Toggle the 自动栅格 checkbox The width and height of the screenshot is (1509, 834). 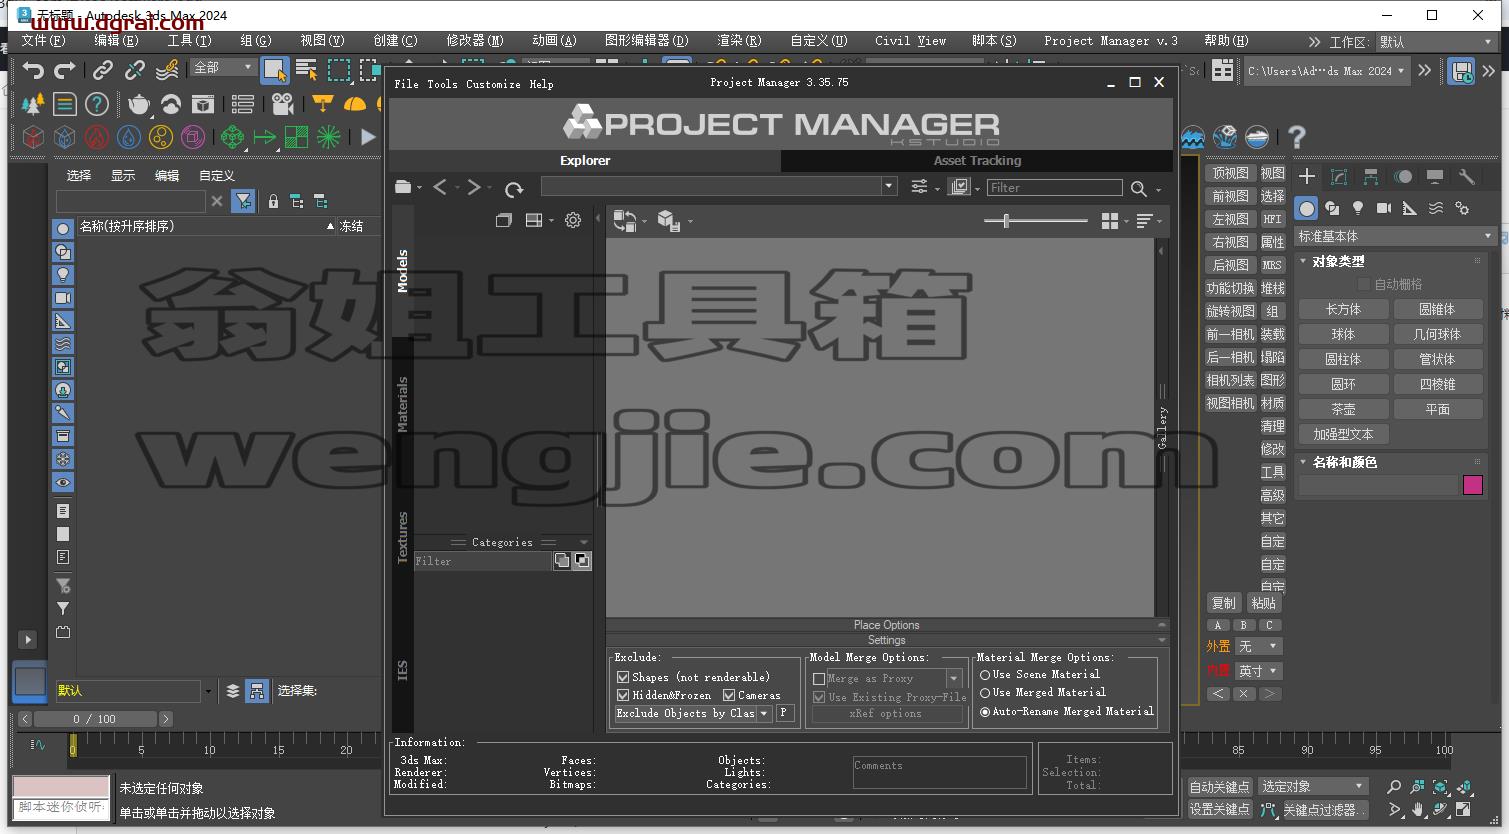(1363, 285)
